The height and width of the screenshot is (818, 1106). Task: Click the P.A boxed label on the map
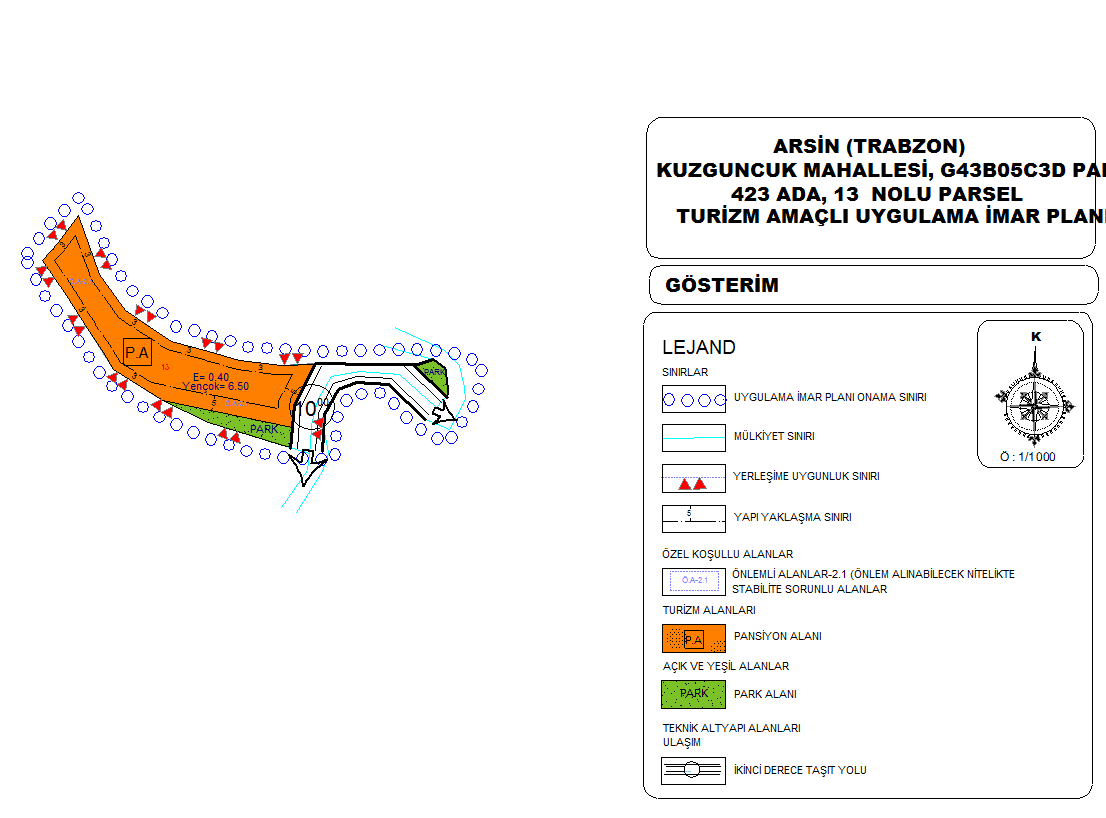[137, 352]
